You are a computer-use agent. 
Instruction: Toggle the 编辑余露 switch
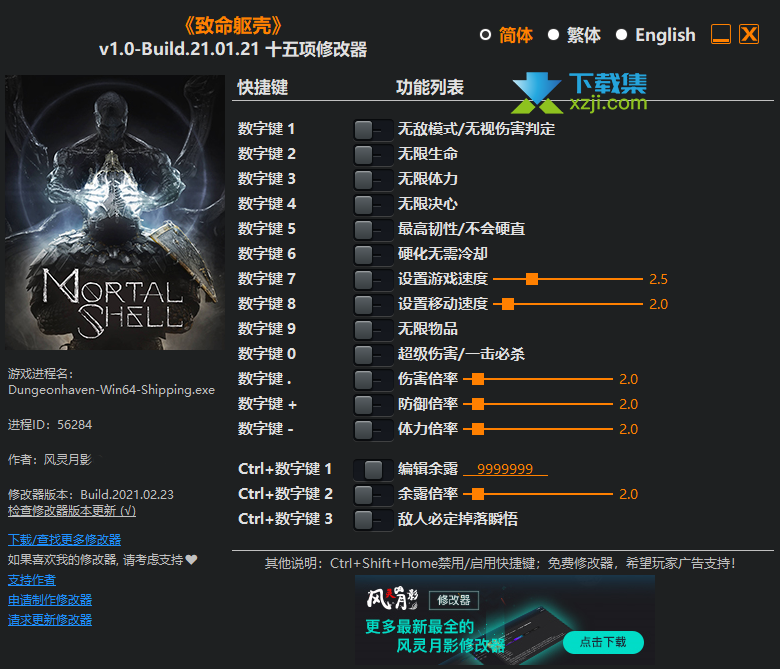(373, 470)
